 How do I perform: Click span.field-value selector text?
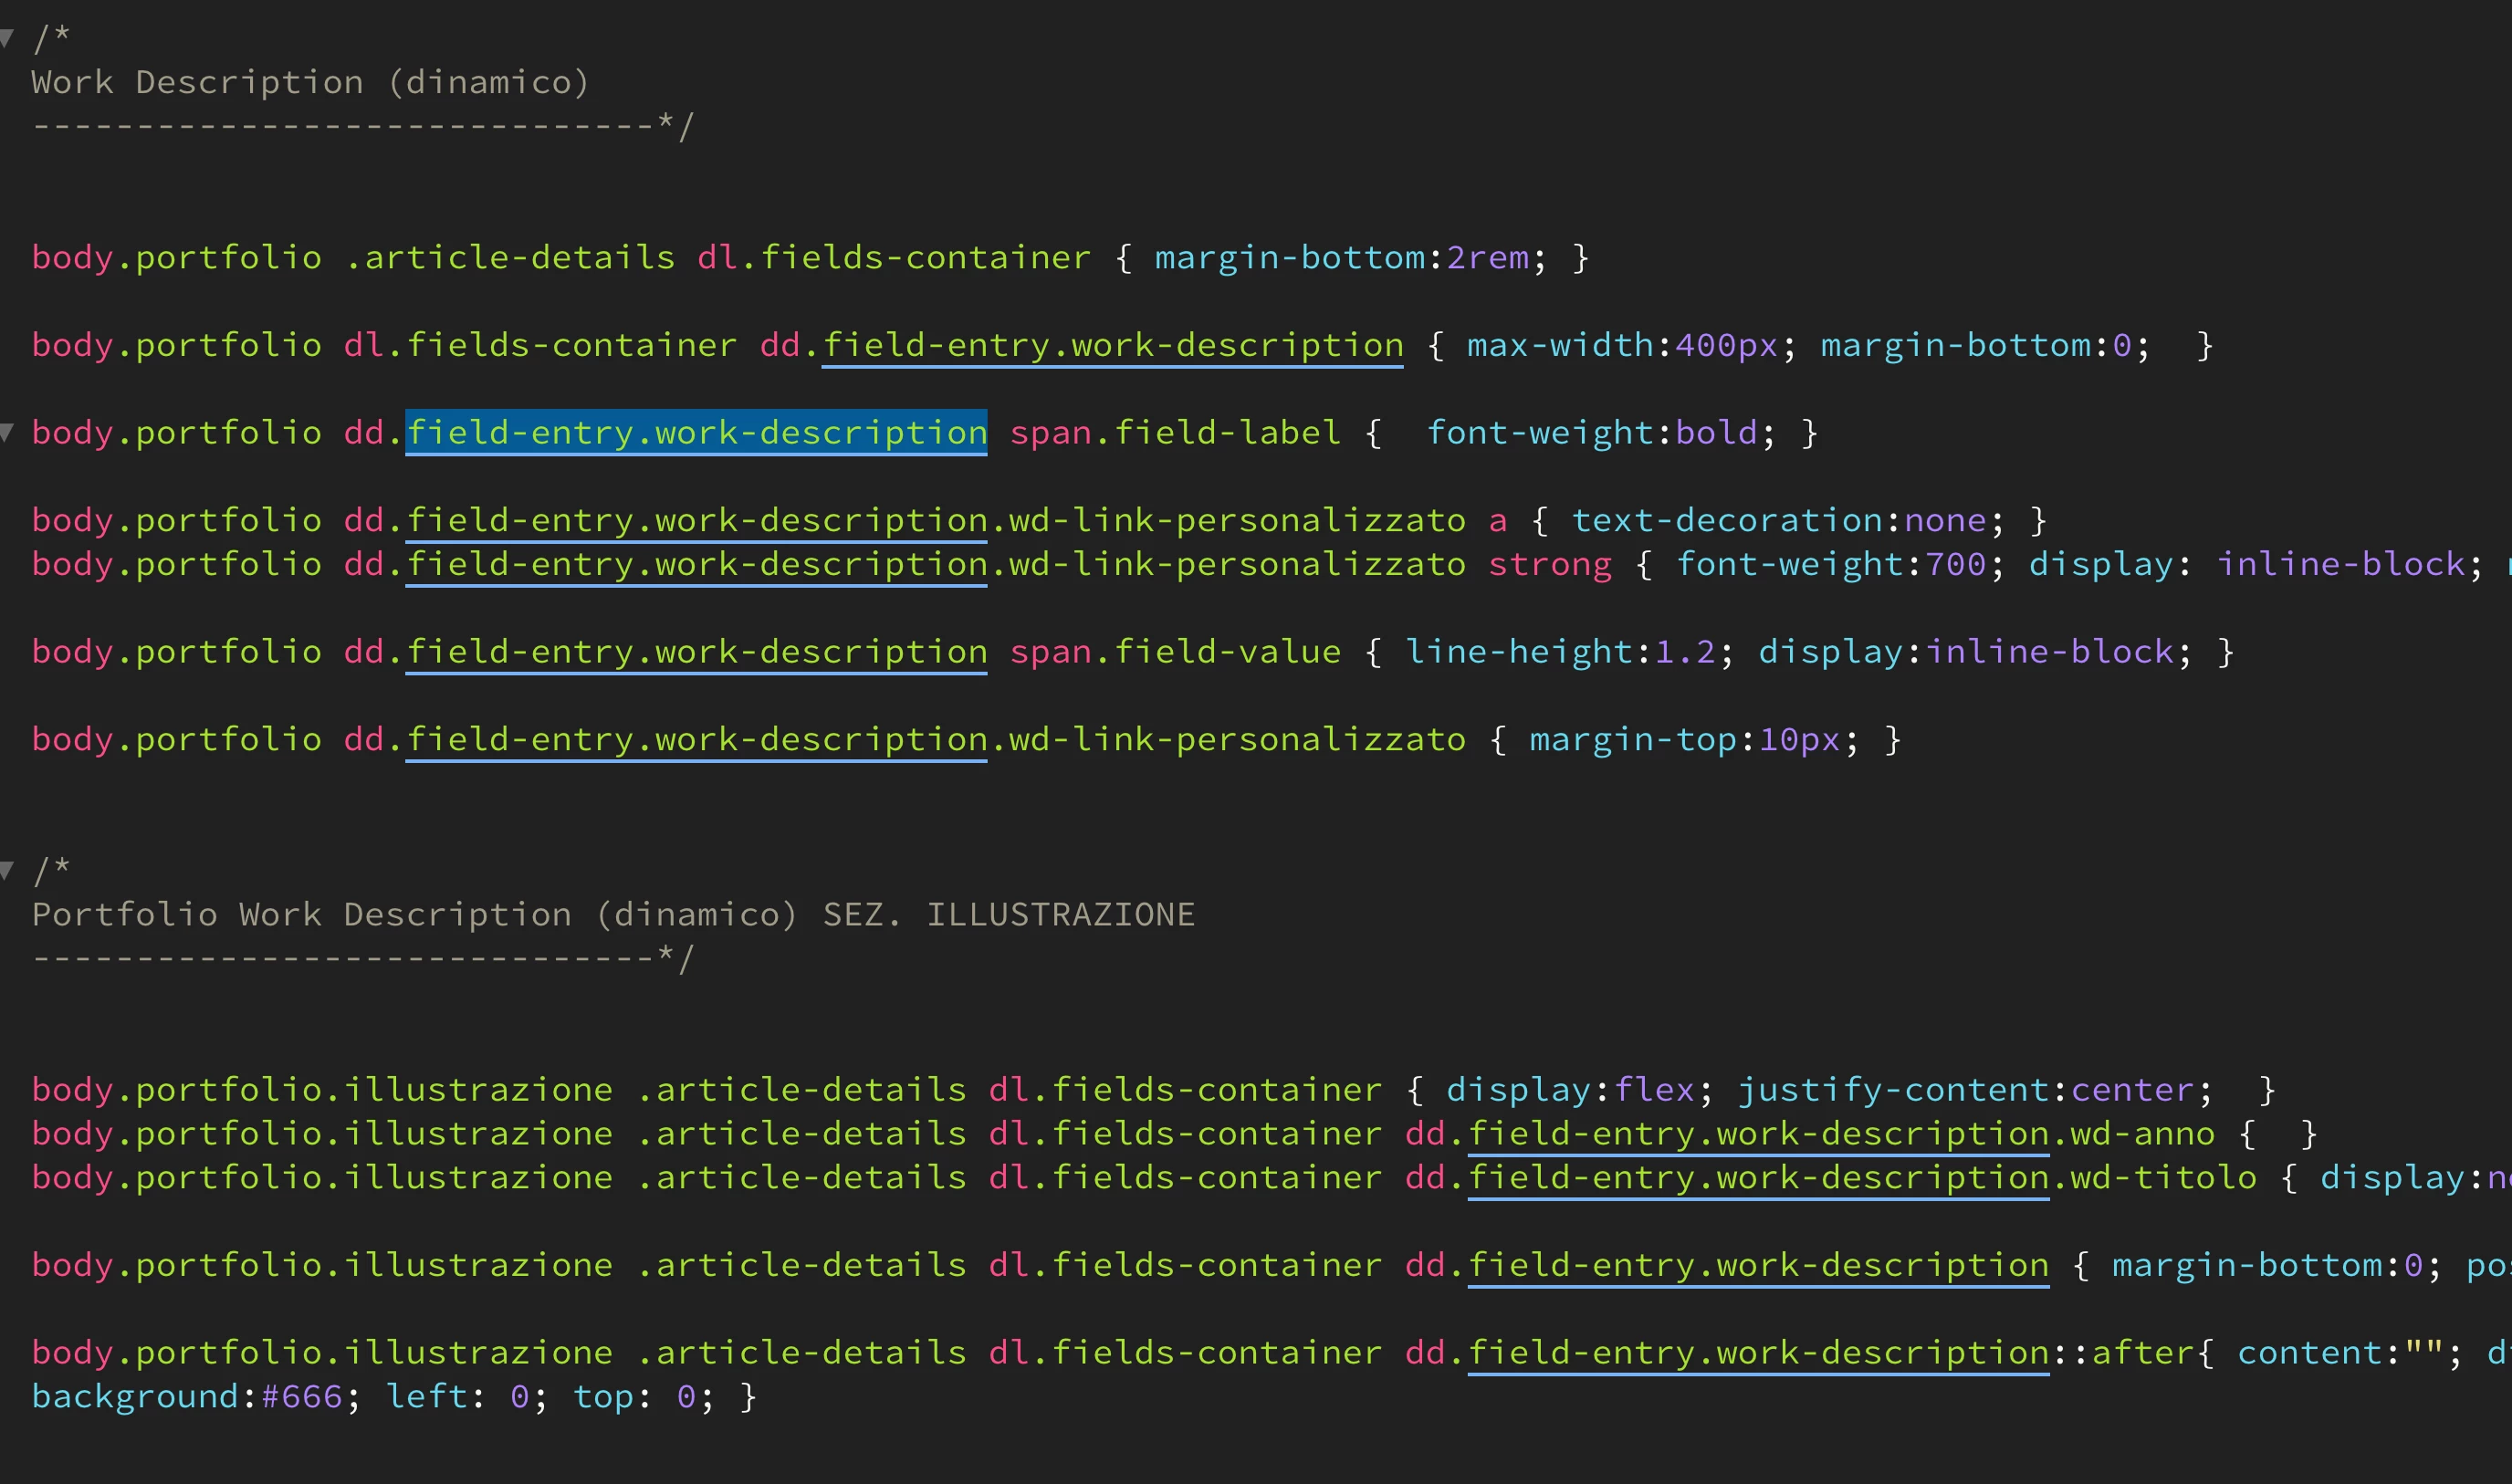1174,652
